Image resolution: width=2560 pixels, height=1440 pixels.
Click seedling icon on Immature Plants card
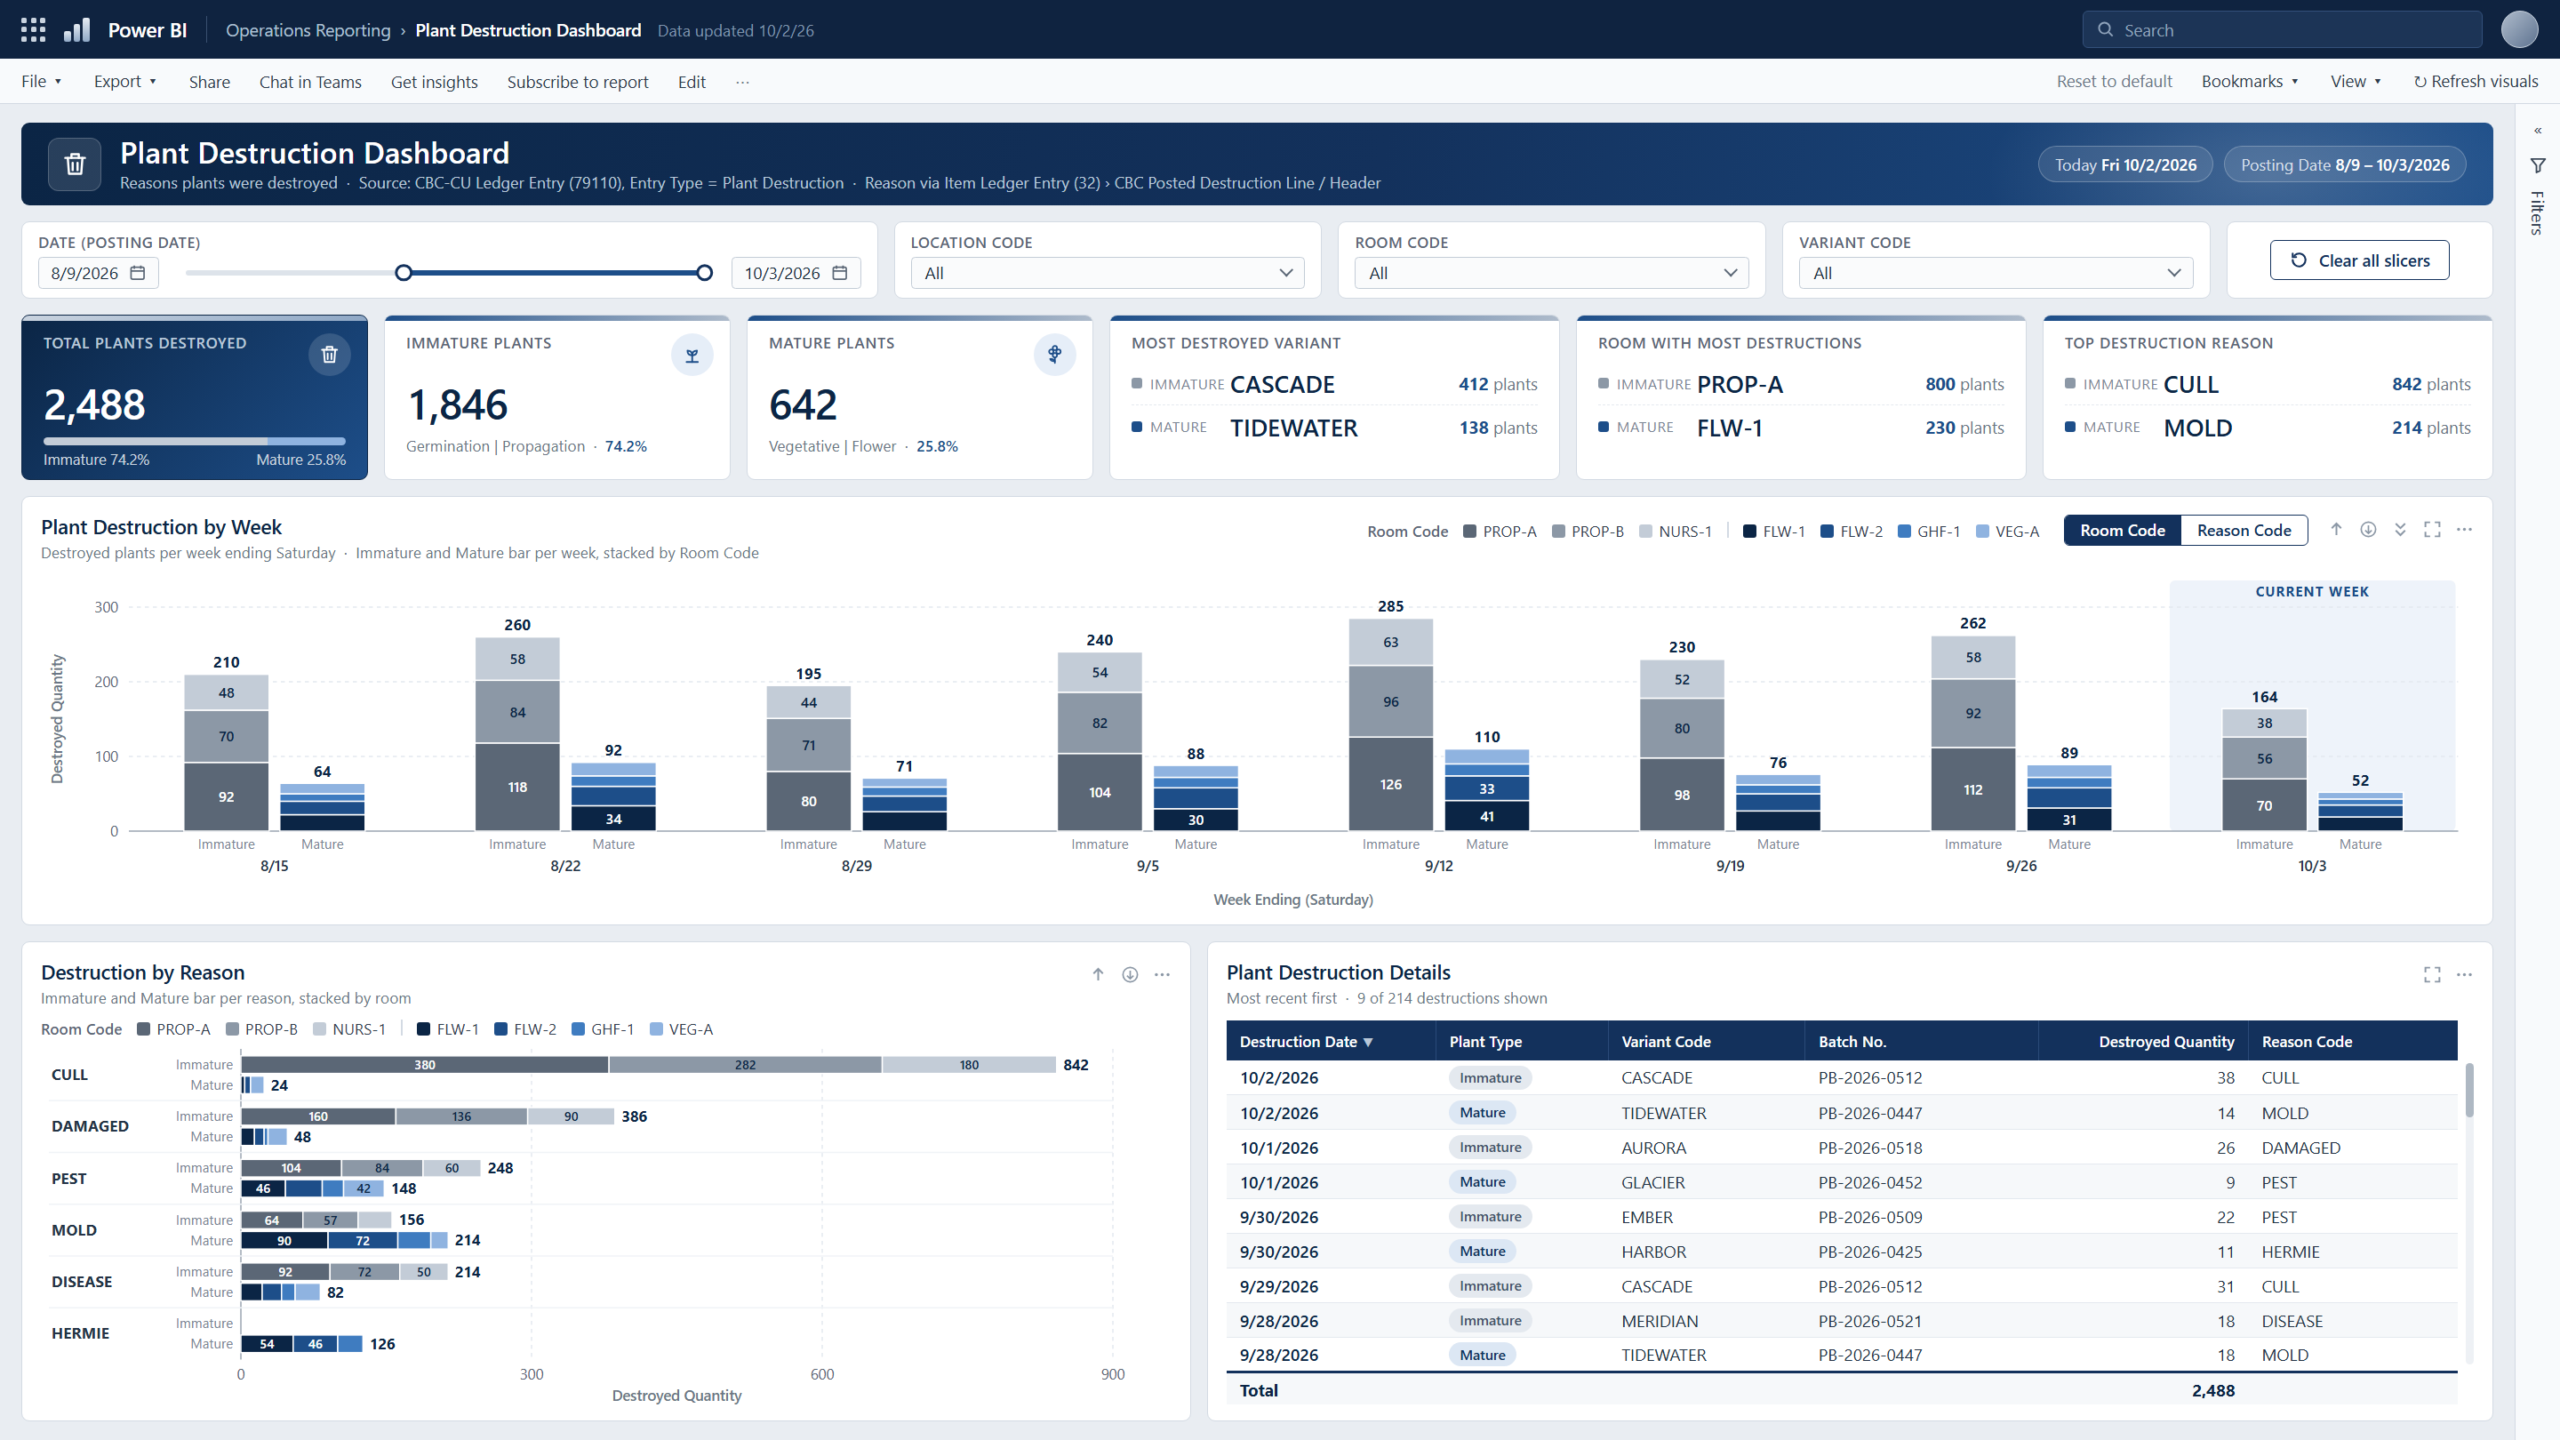pos(692,355)
